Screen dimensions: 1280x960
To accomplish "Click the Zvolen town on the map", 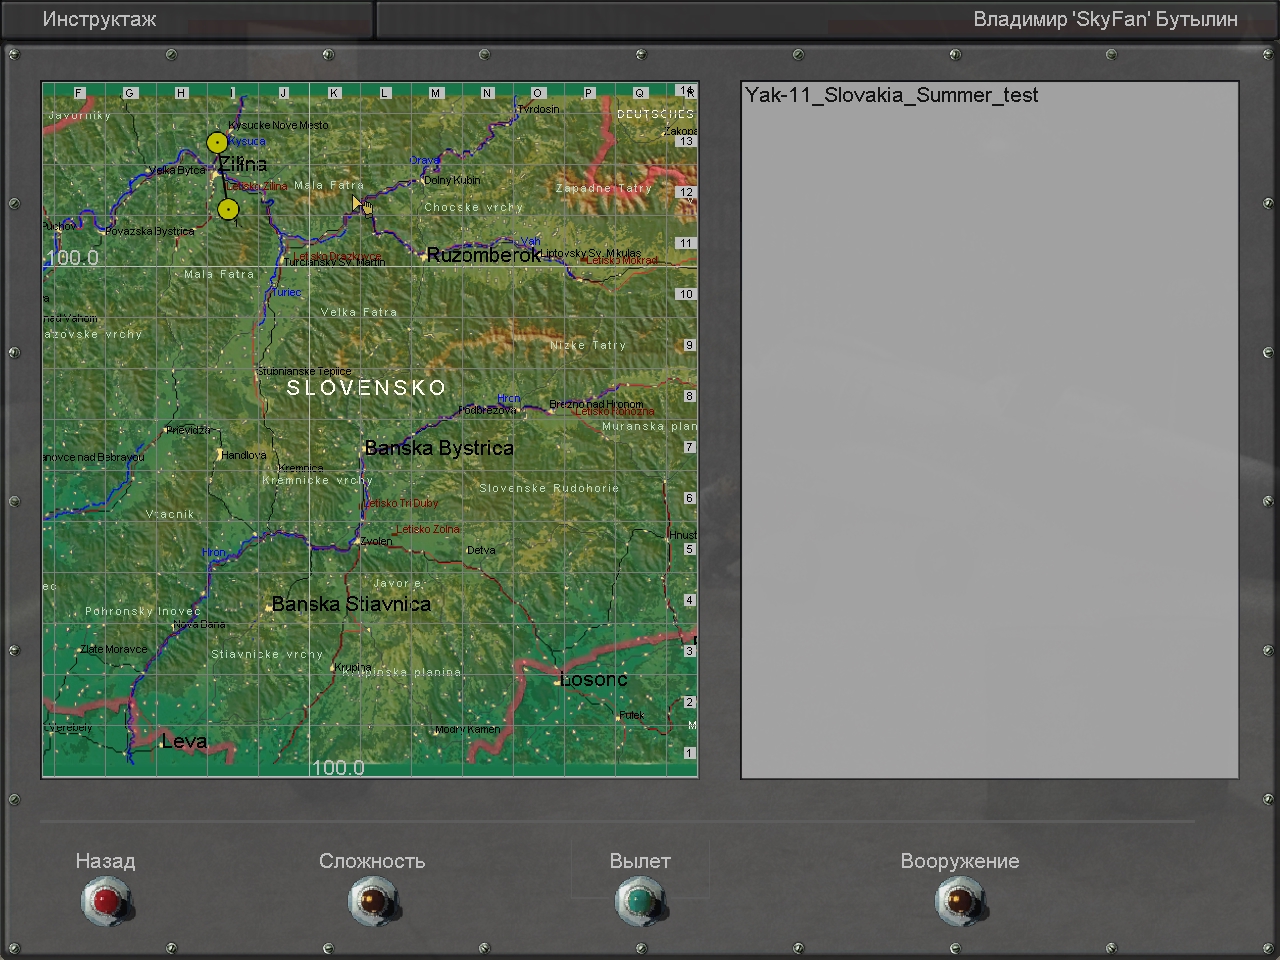I will click(376, 541).
